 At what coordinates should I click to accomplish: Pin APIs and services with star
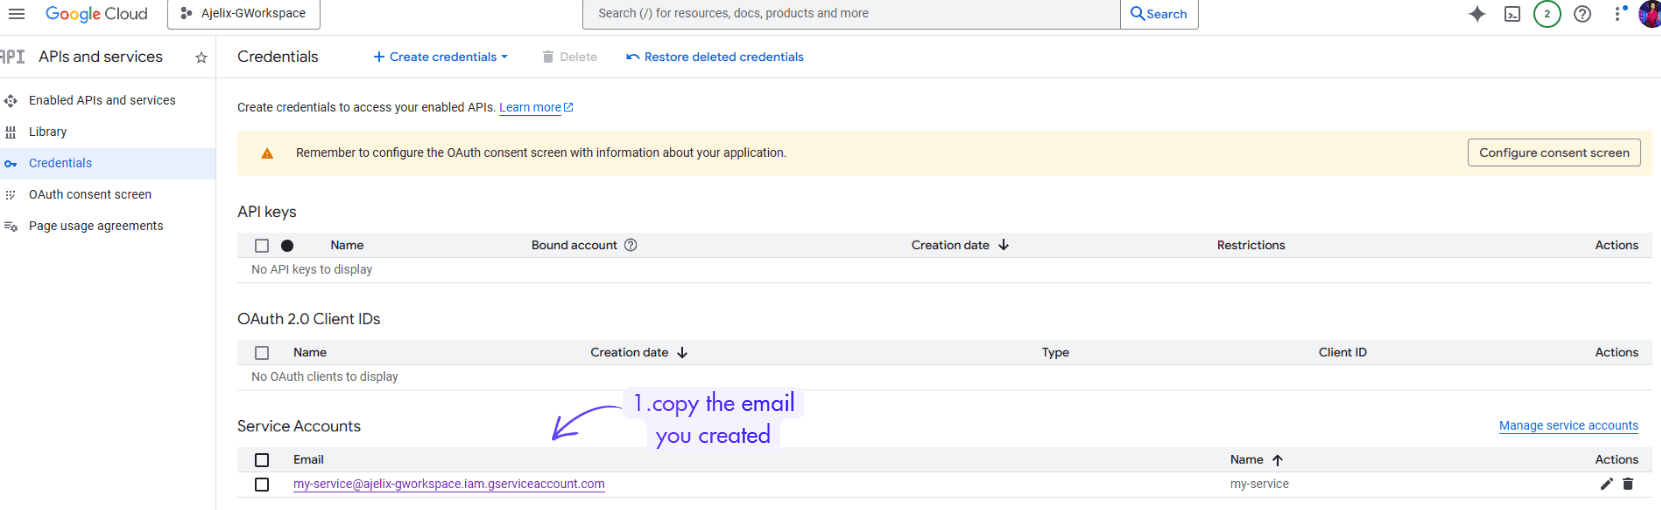(x=201, y=58)
